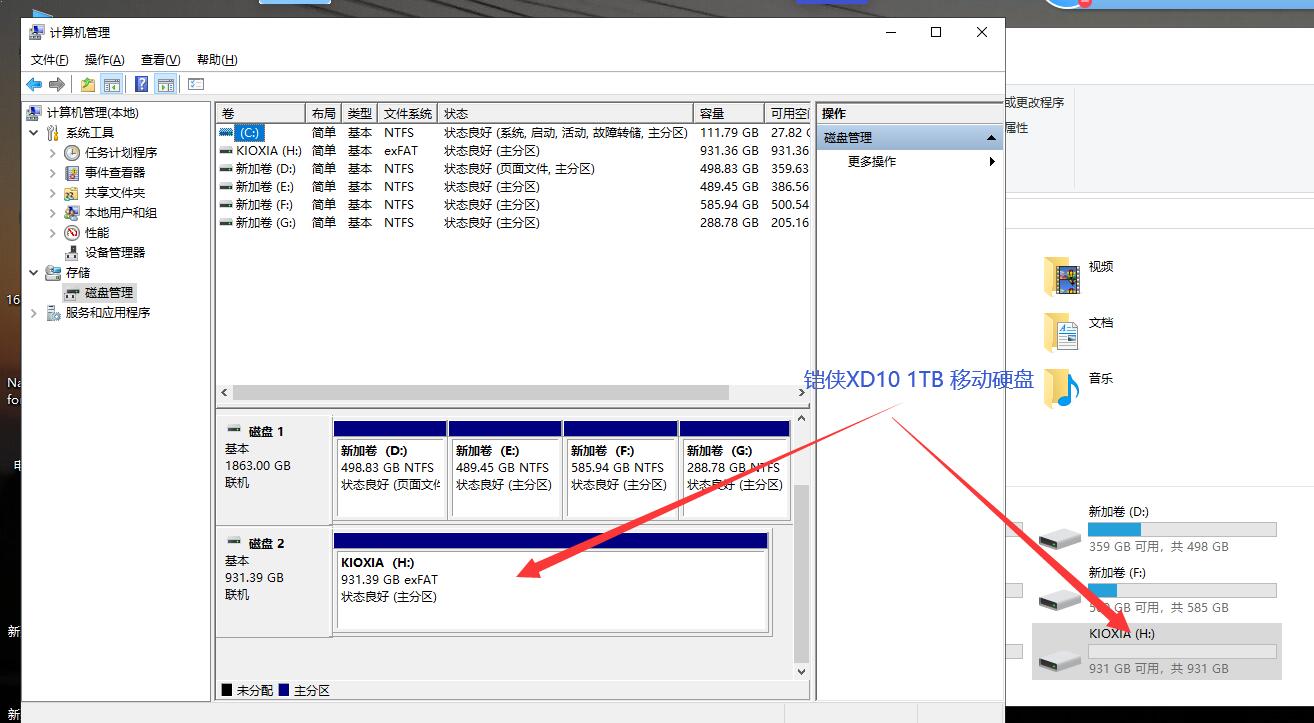Sort by the 卷 column header
Screen dimensions: 1314x723
(261, 114)
